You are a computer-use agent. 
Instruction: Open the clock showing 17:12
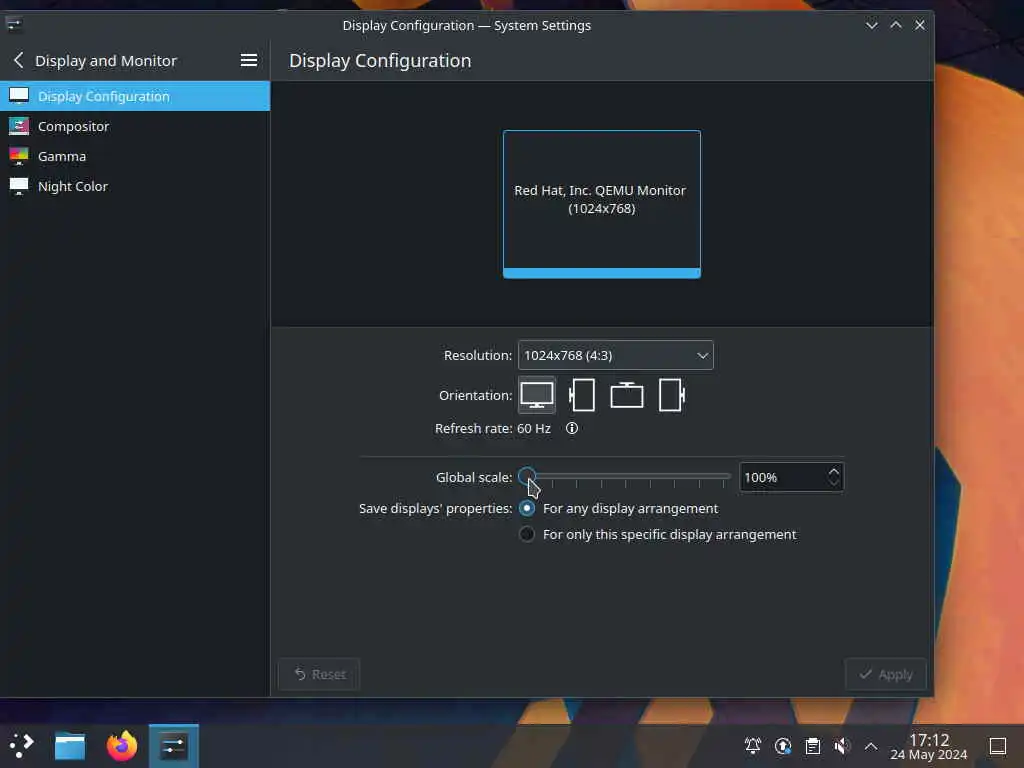coord(929,746)
